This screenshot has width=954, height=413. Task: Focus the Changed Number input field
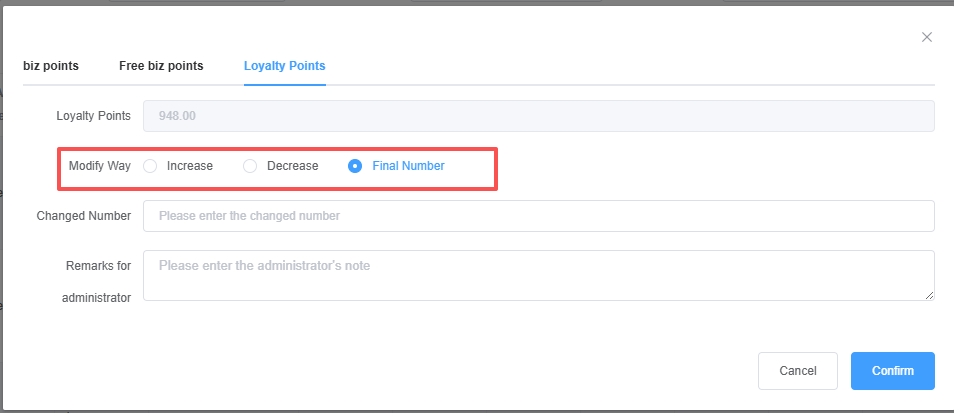coord(538,216)
